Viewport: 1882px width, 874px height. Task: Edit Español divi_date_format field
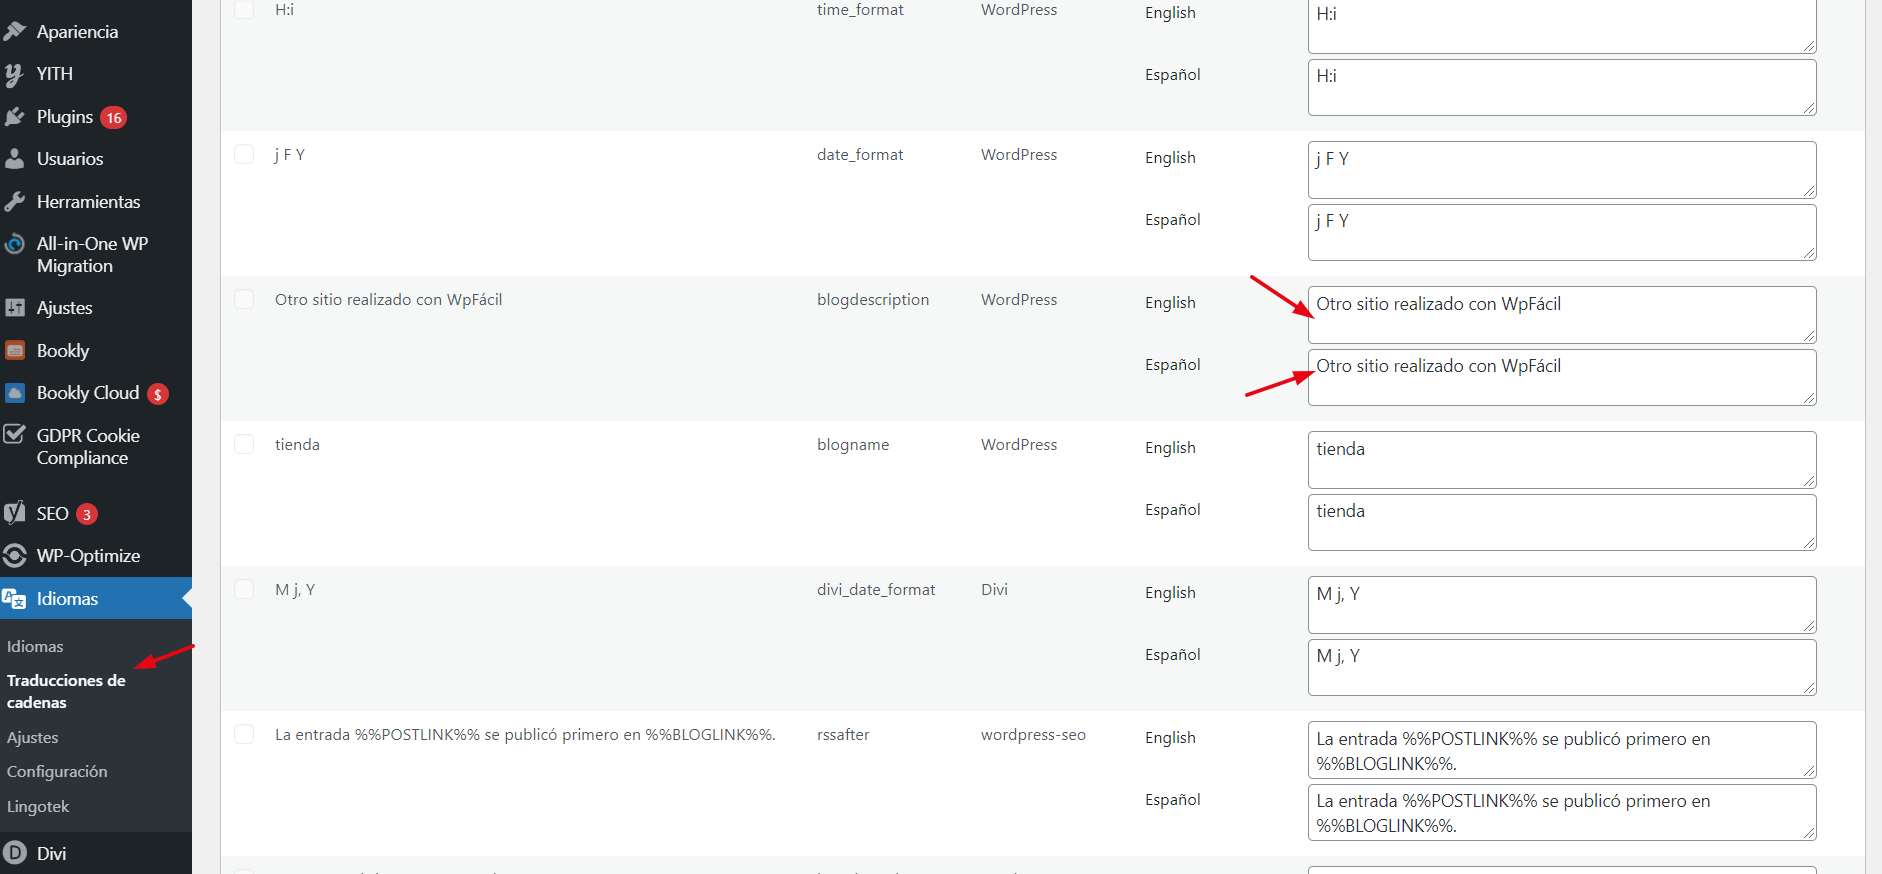1562,667
